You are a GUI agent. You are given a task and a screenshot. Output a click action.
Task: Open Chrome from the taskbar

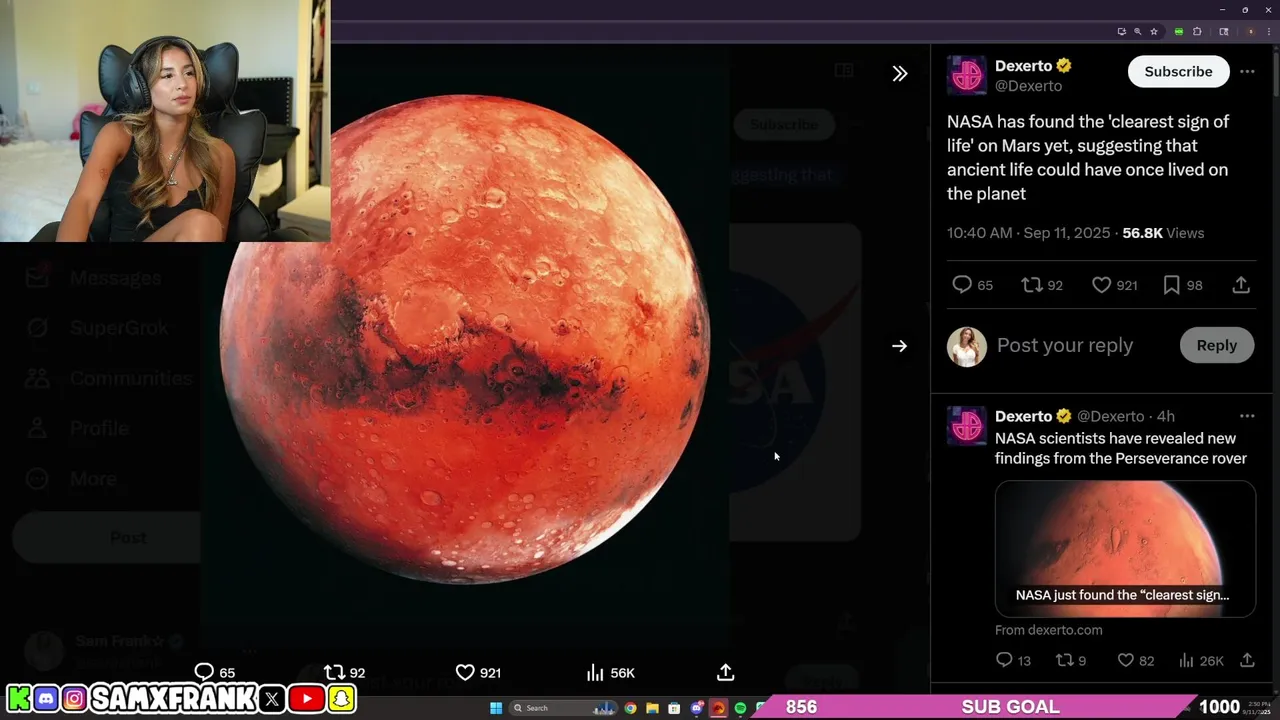pos(630,708)
